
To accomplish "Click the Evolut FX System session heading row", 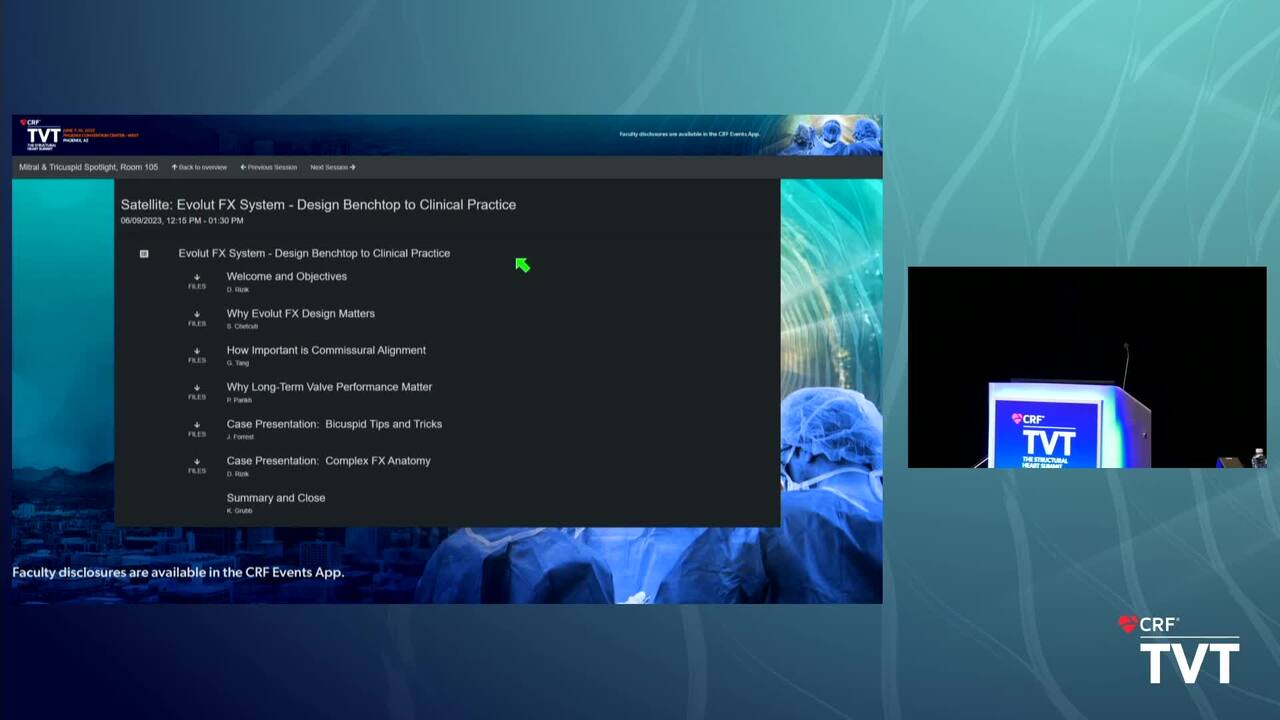I will (314, 253).
